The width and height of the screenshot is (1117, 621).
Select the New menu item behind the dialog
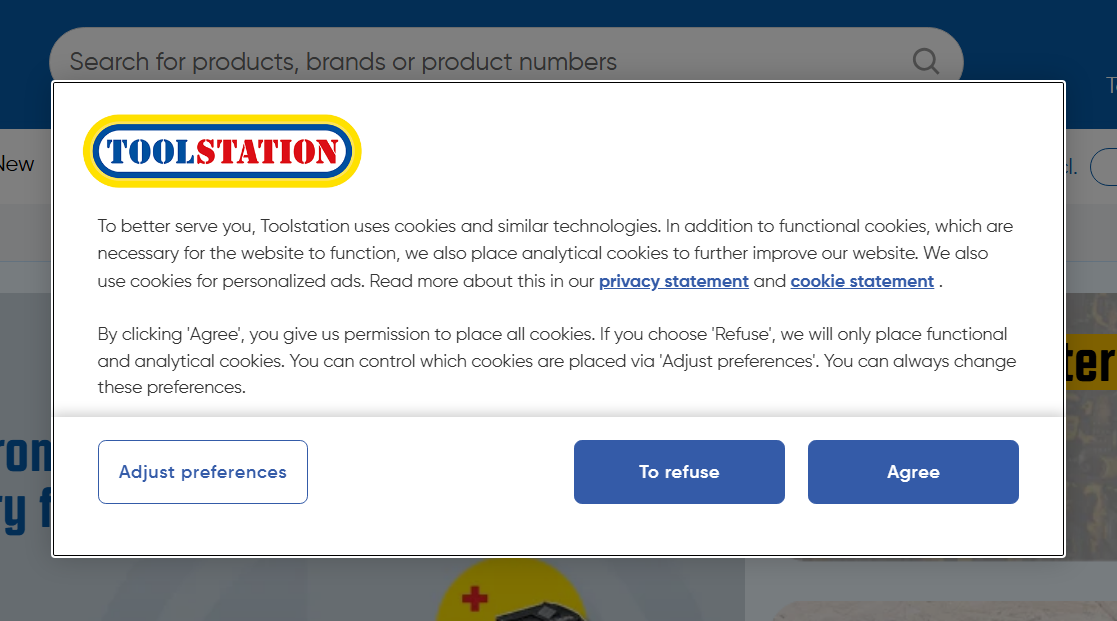tap(17, 164)
